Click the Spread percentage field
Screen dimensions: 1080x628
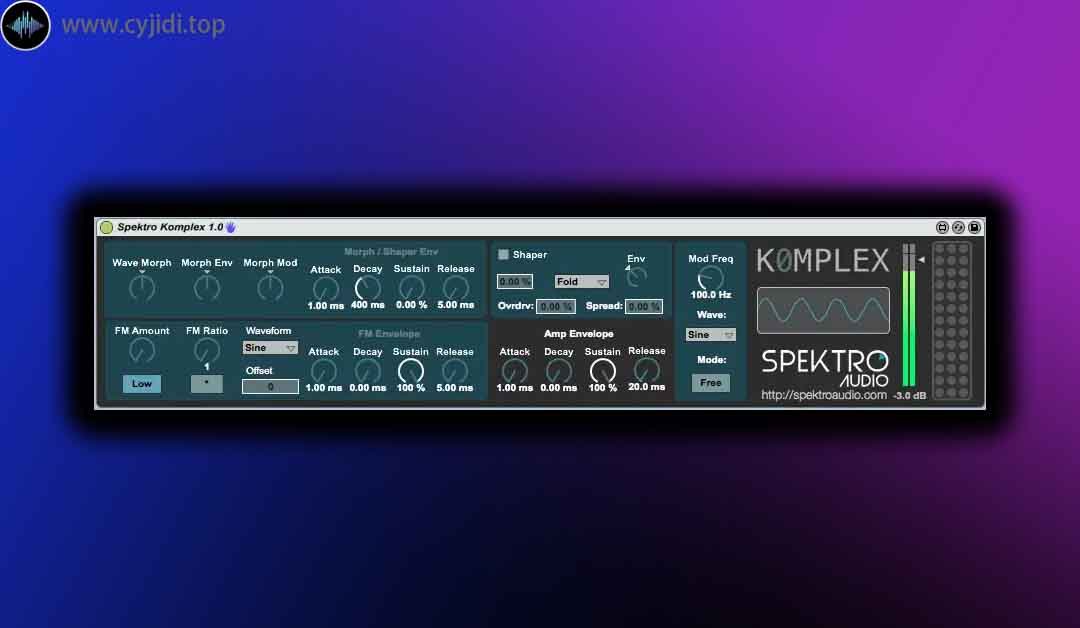pos(644,306)
